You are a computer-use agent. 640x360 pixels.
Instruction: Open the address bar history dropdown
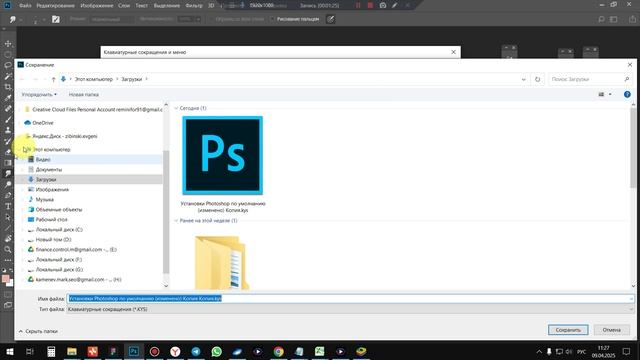point(524,80)
